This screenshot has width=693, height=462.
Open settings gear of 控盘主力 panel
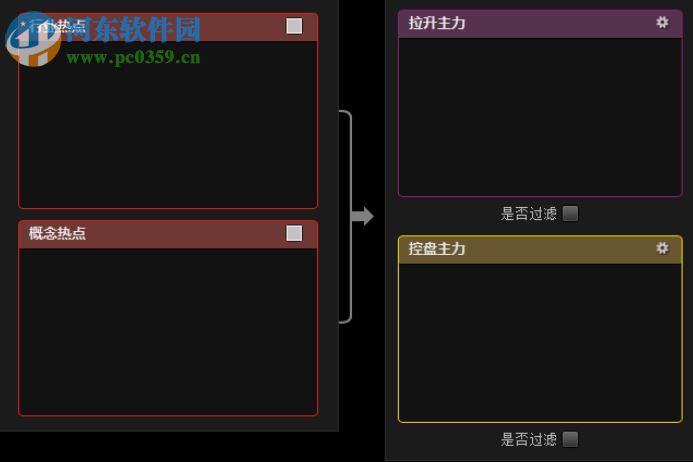coord(662,248)
